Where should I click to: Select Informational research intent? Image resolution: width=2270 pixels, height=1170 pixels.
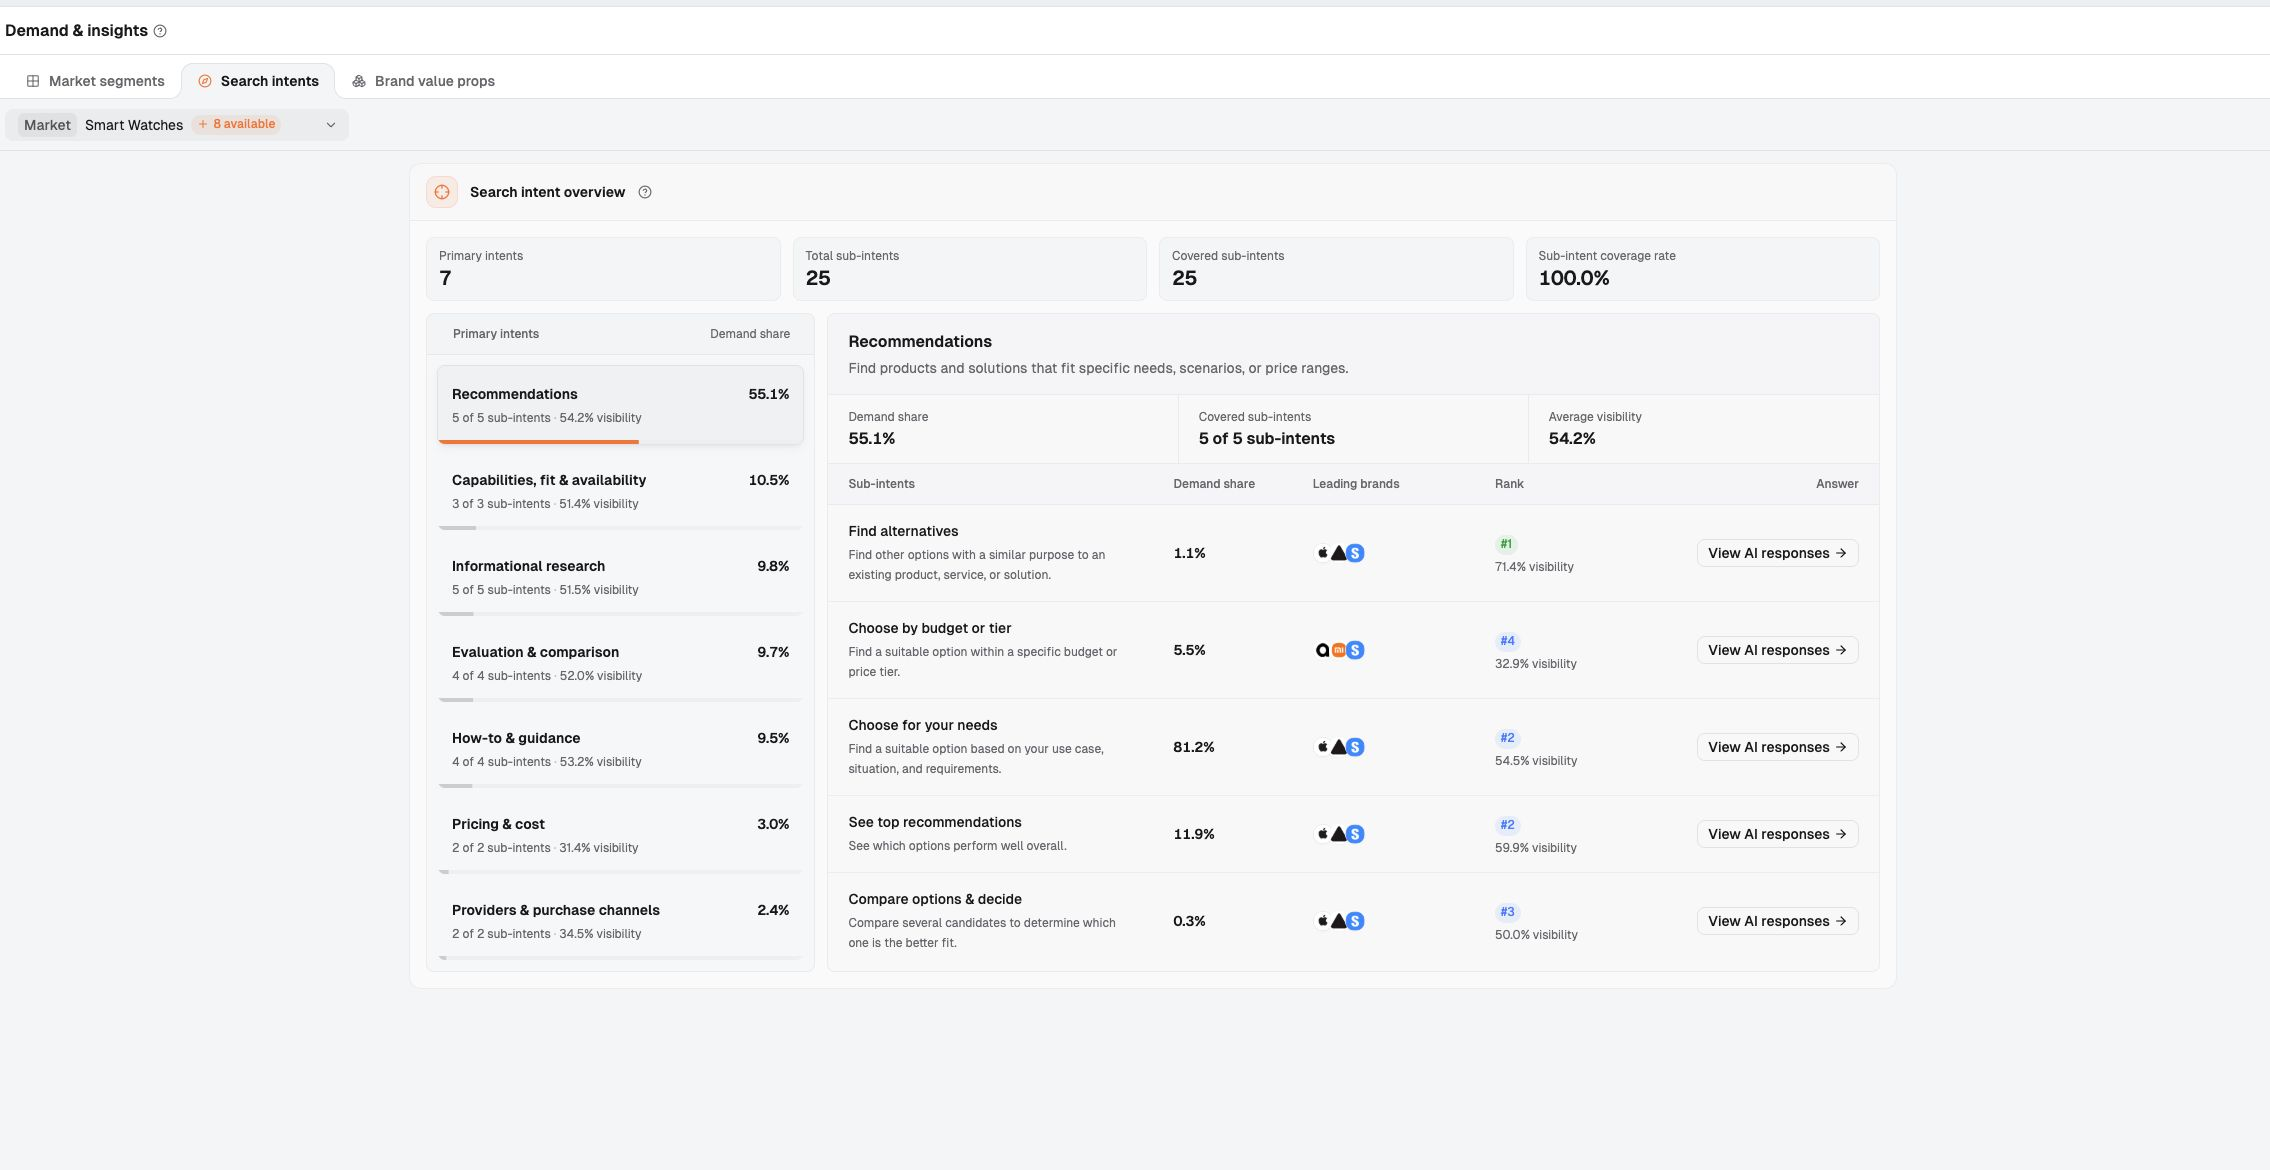(620, 577)
